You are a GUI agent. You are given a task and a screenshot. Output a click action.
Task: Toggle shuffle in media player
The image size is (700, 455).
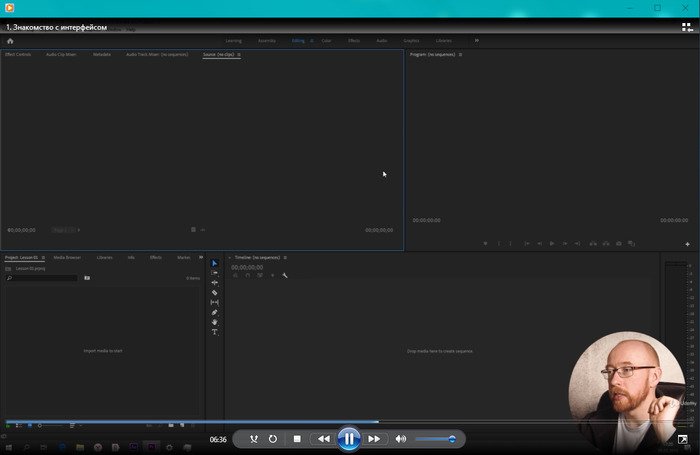pos(254,439)
